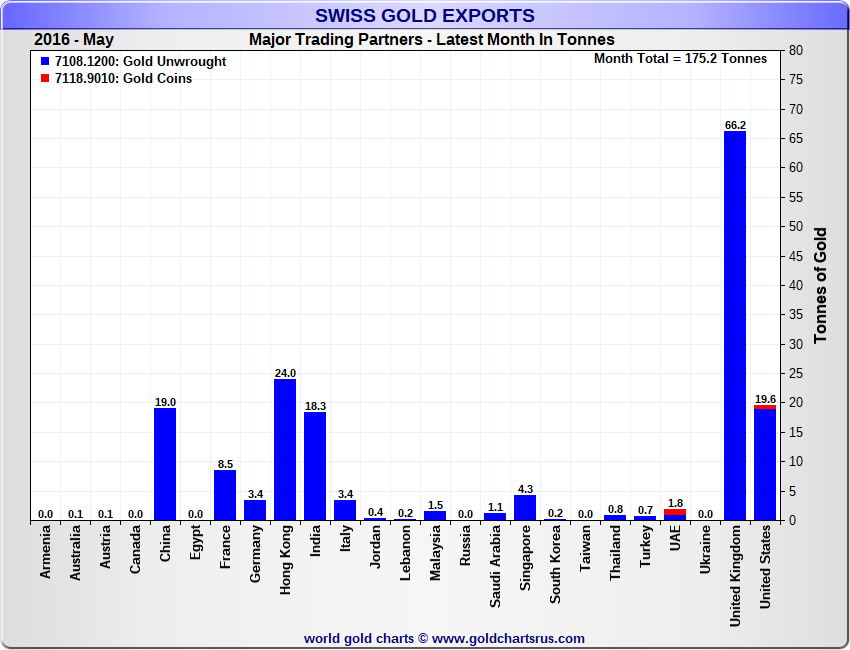
Task: Click the 'Armenia' axis label
Action: click(46, 552)
